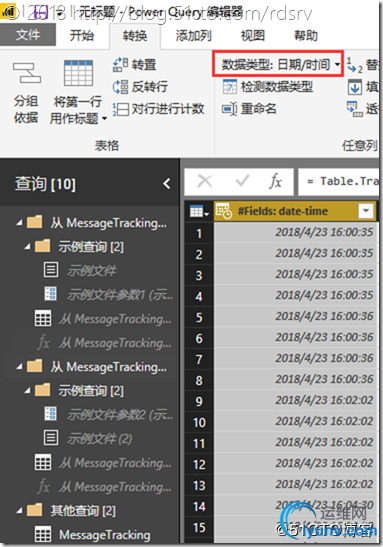The height and width of the screenshot is (547, 383).
Task: Click row 9 cell 2018/4/23 16:02:02
Action: (295, 400)
